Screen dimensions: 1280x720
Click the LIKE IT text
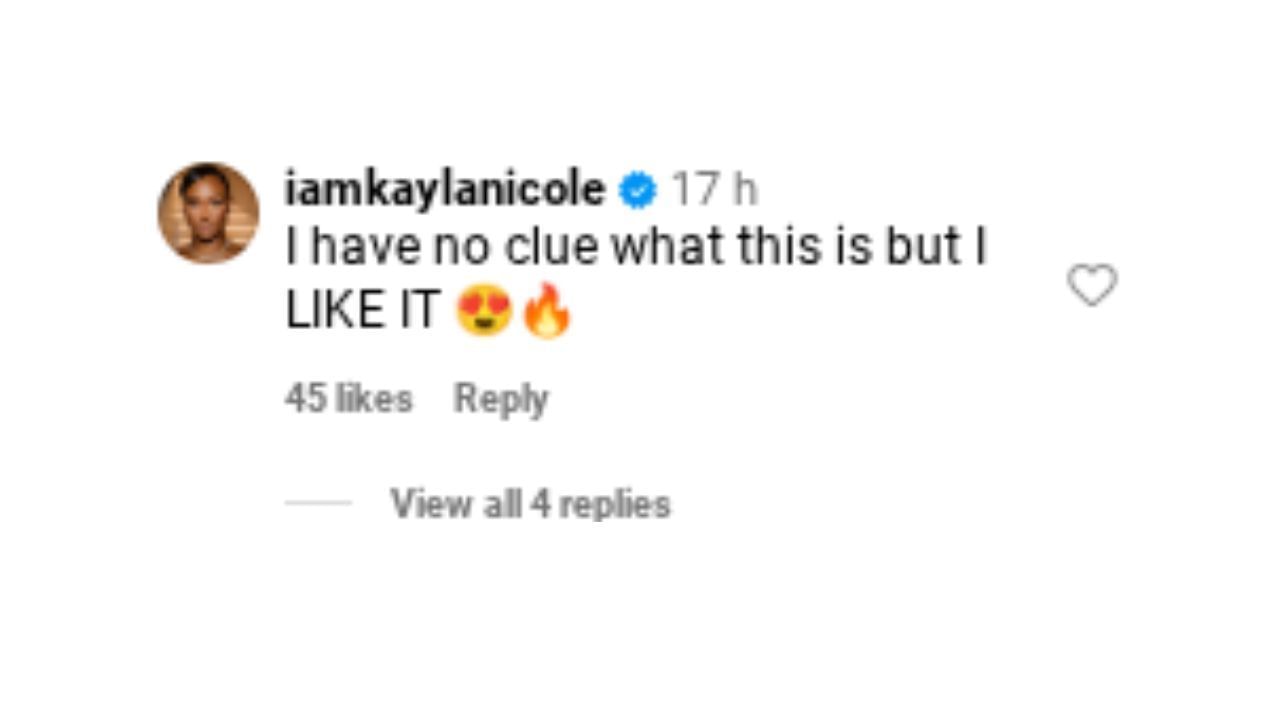tap(362, 312)
